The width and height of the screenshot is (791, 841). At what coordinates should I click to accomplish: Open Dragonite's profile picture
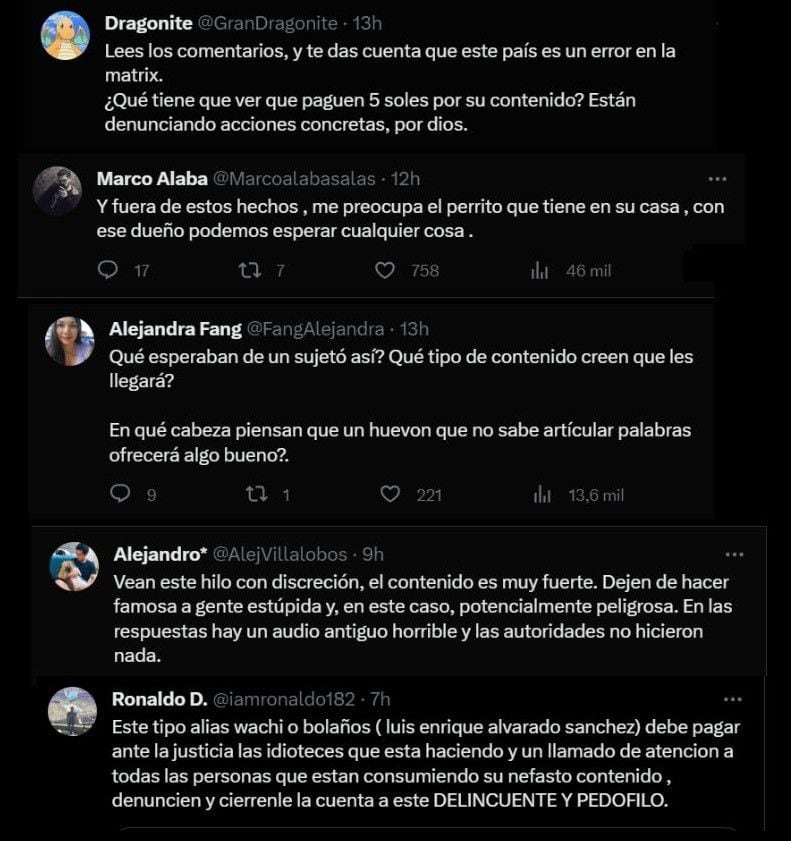click(x=66, y=37)
